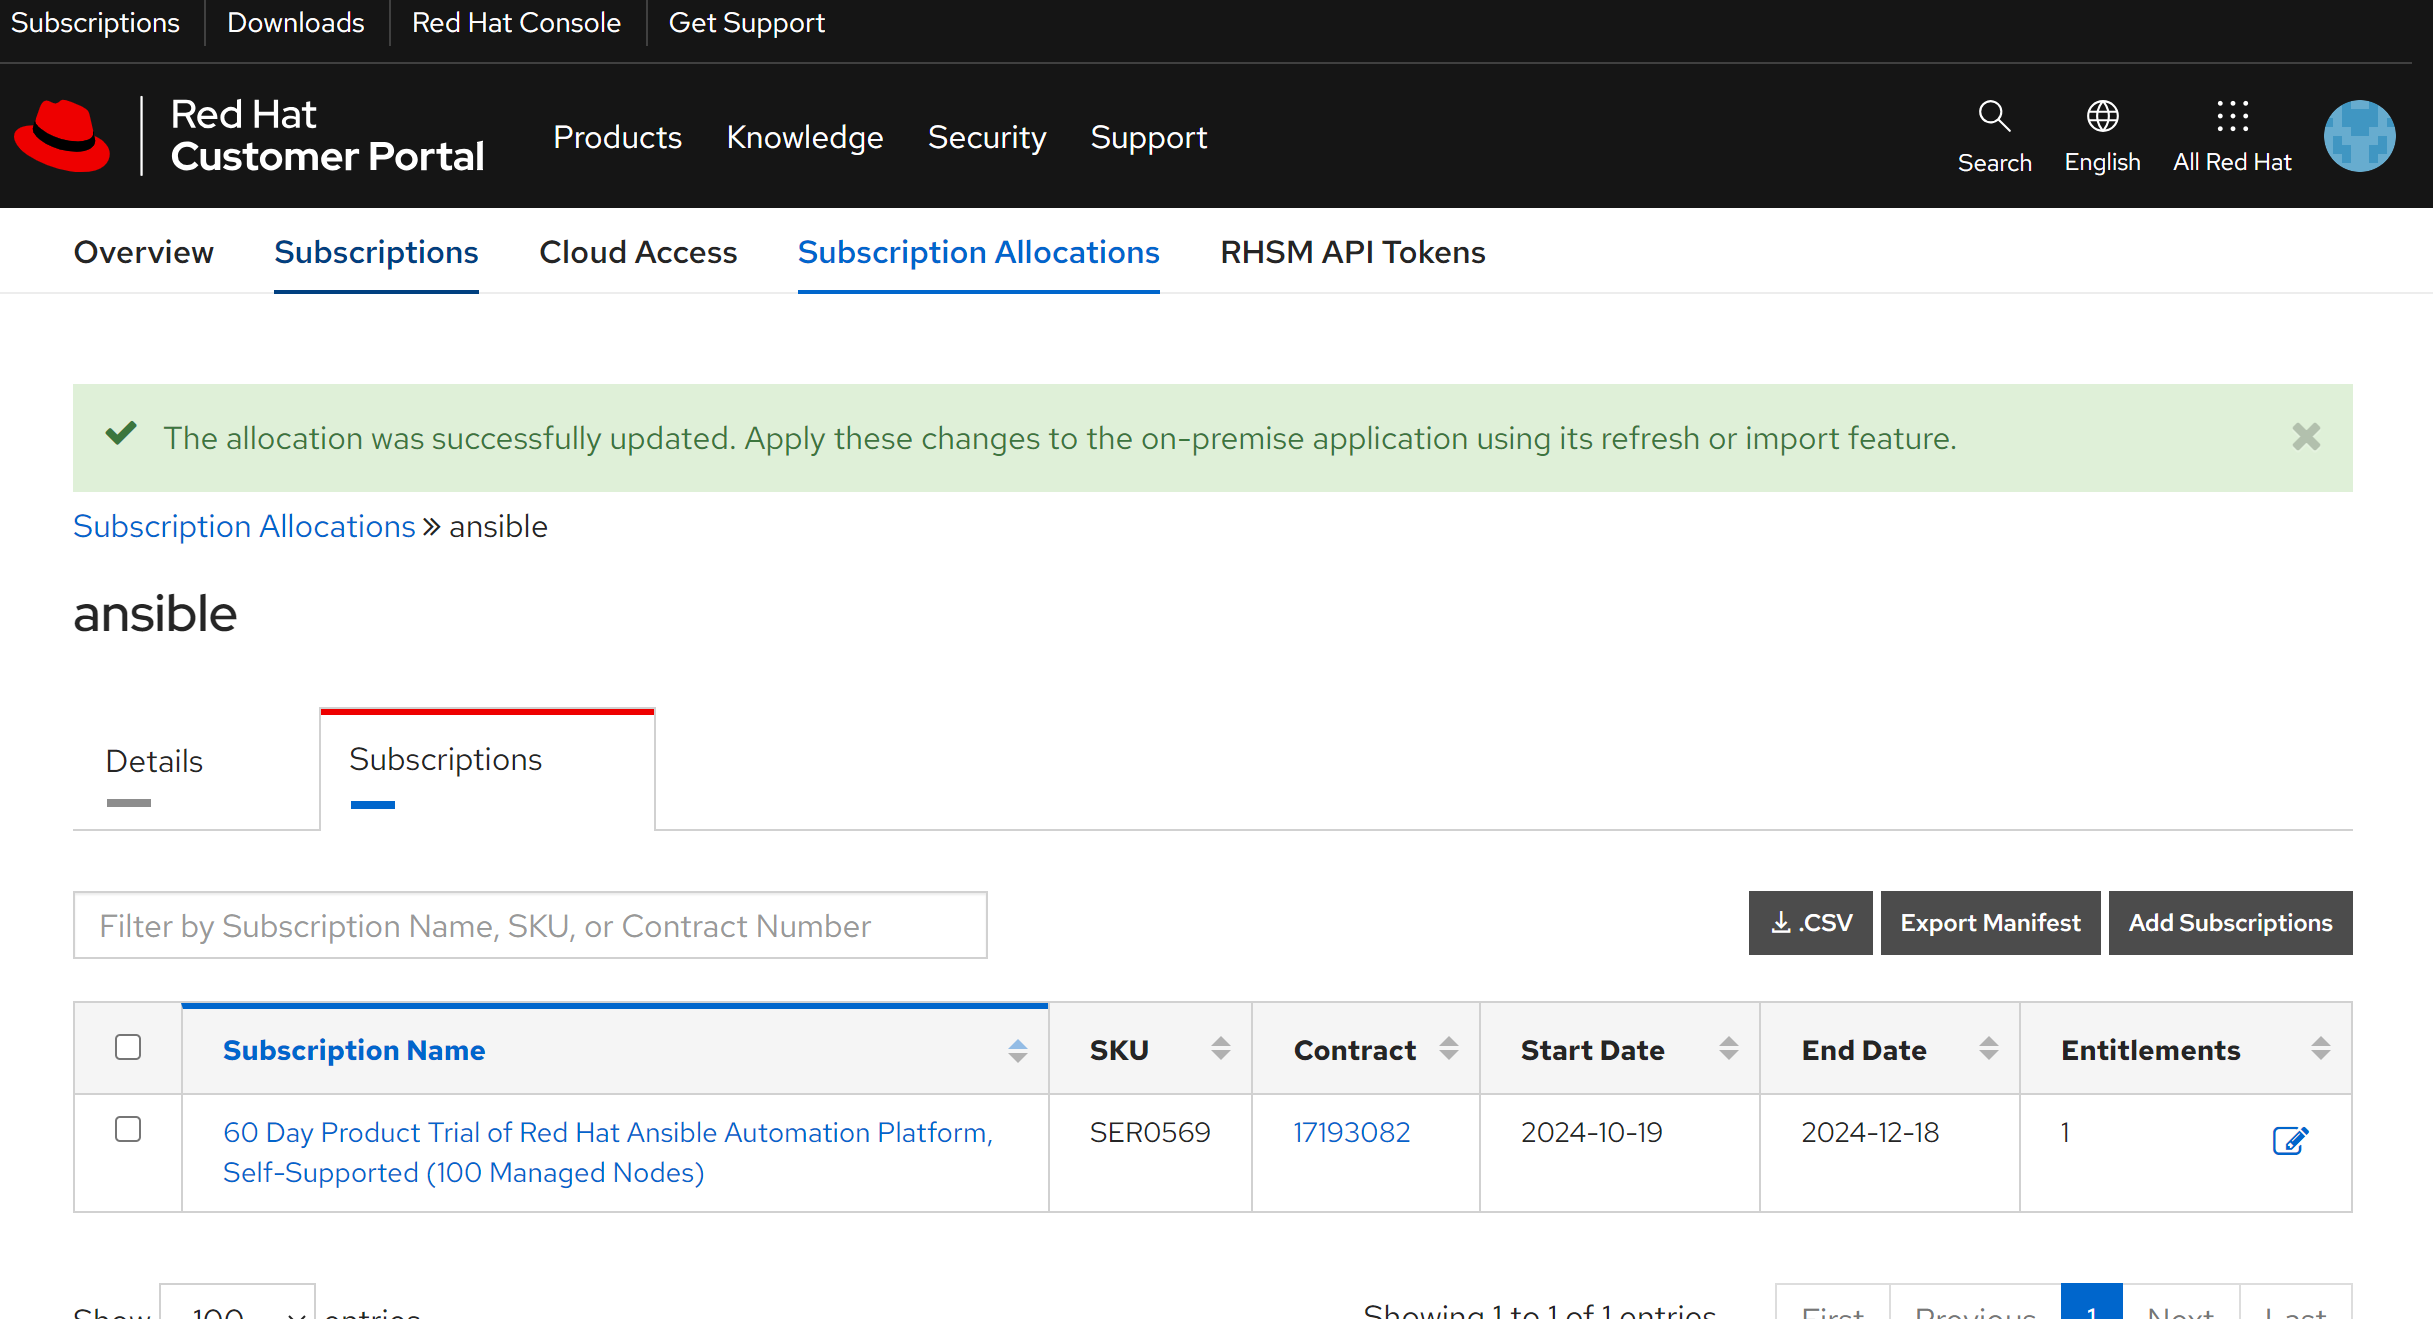Viewport: 2433px width, 1319px height.
Task: Click the English language globe icon
Action: [x=2101, y=117]
